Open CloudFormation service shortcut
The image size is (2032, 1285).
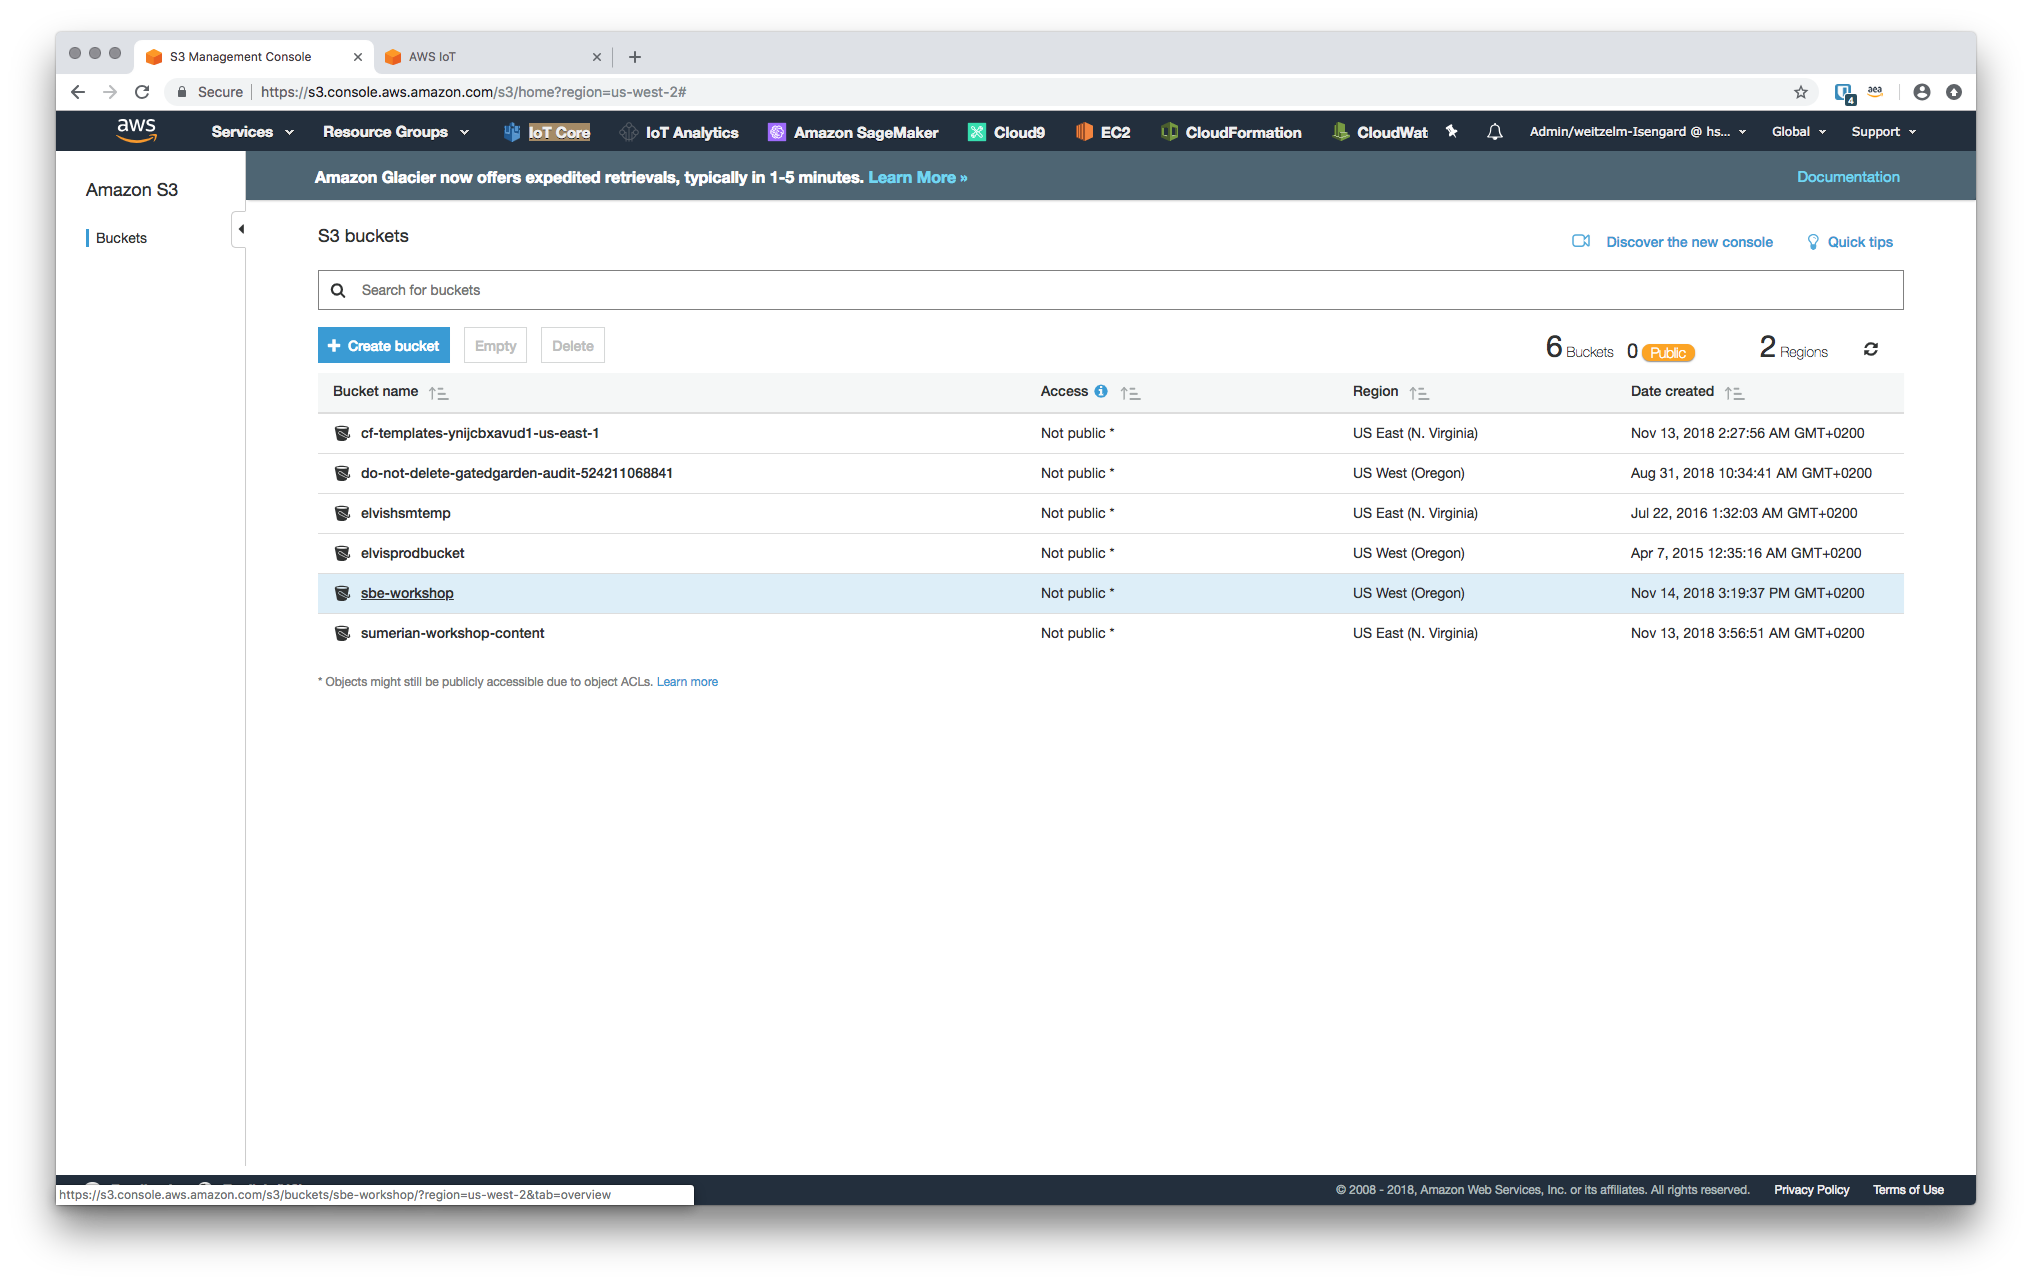tap(1231, 132)
